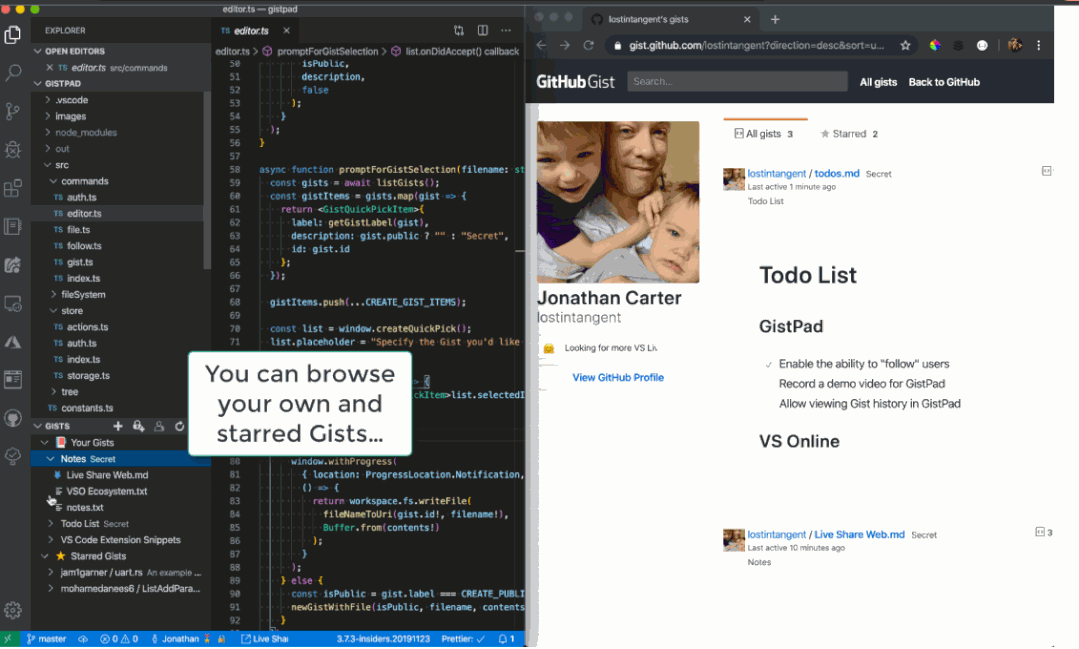The height and width of the screenshot is (649, 1079).
Task: Expand the fileSystem folder
Action: pyautogui.click(x=83, y=295)
